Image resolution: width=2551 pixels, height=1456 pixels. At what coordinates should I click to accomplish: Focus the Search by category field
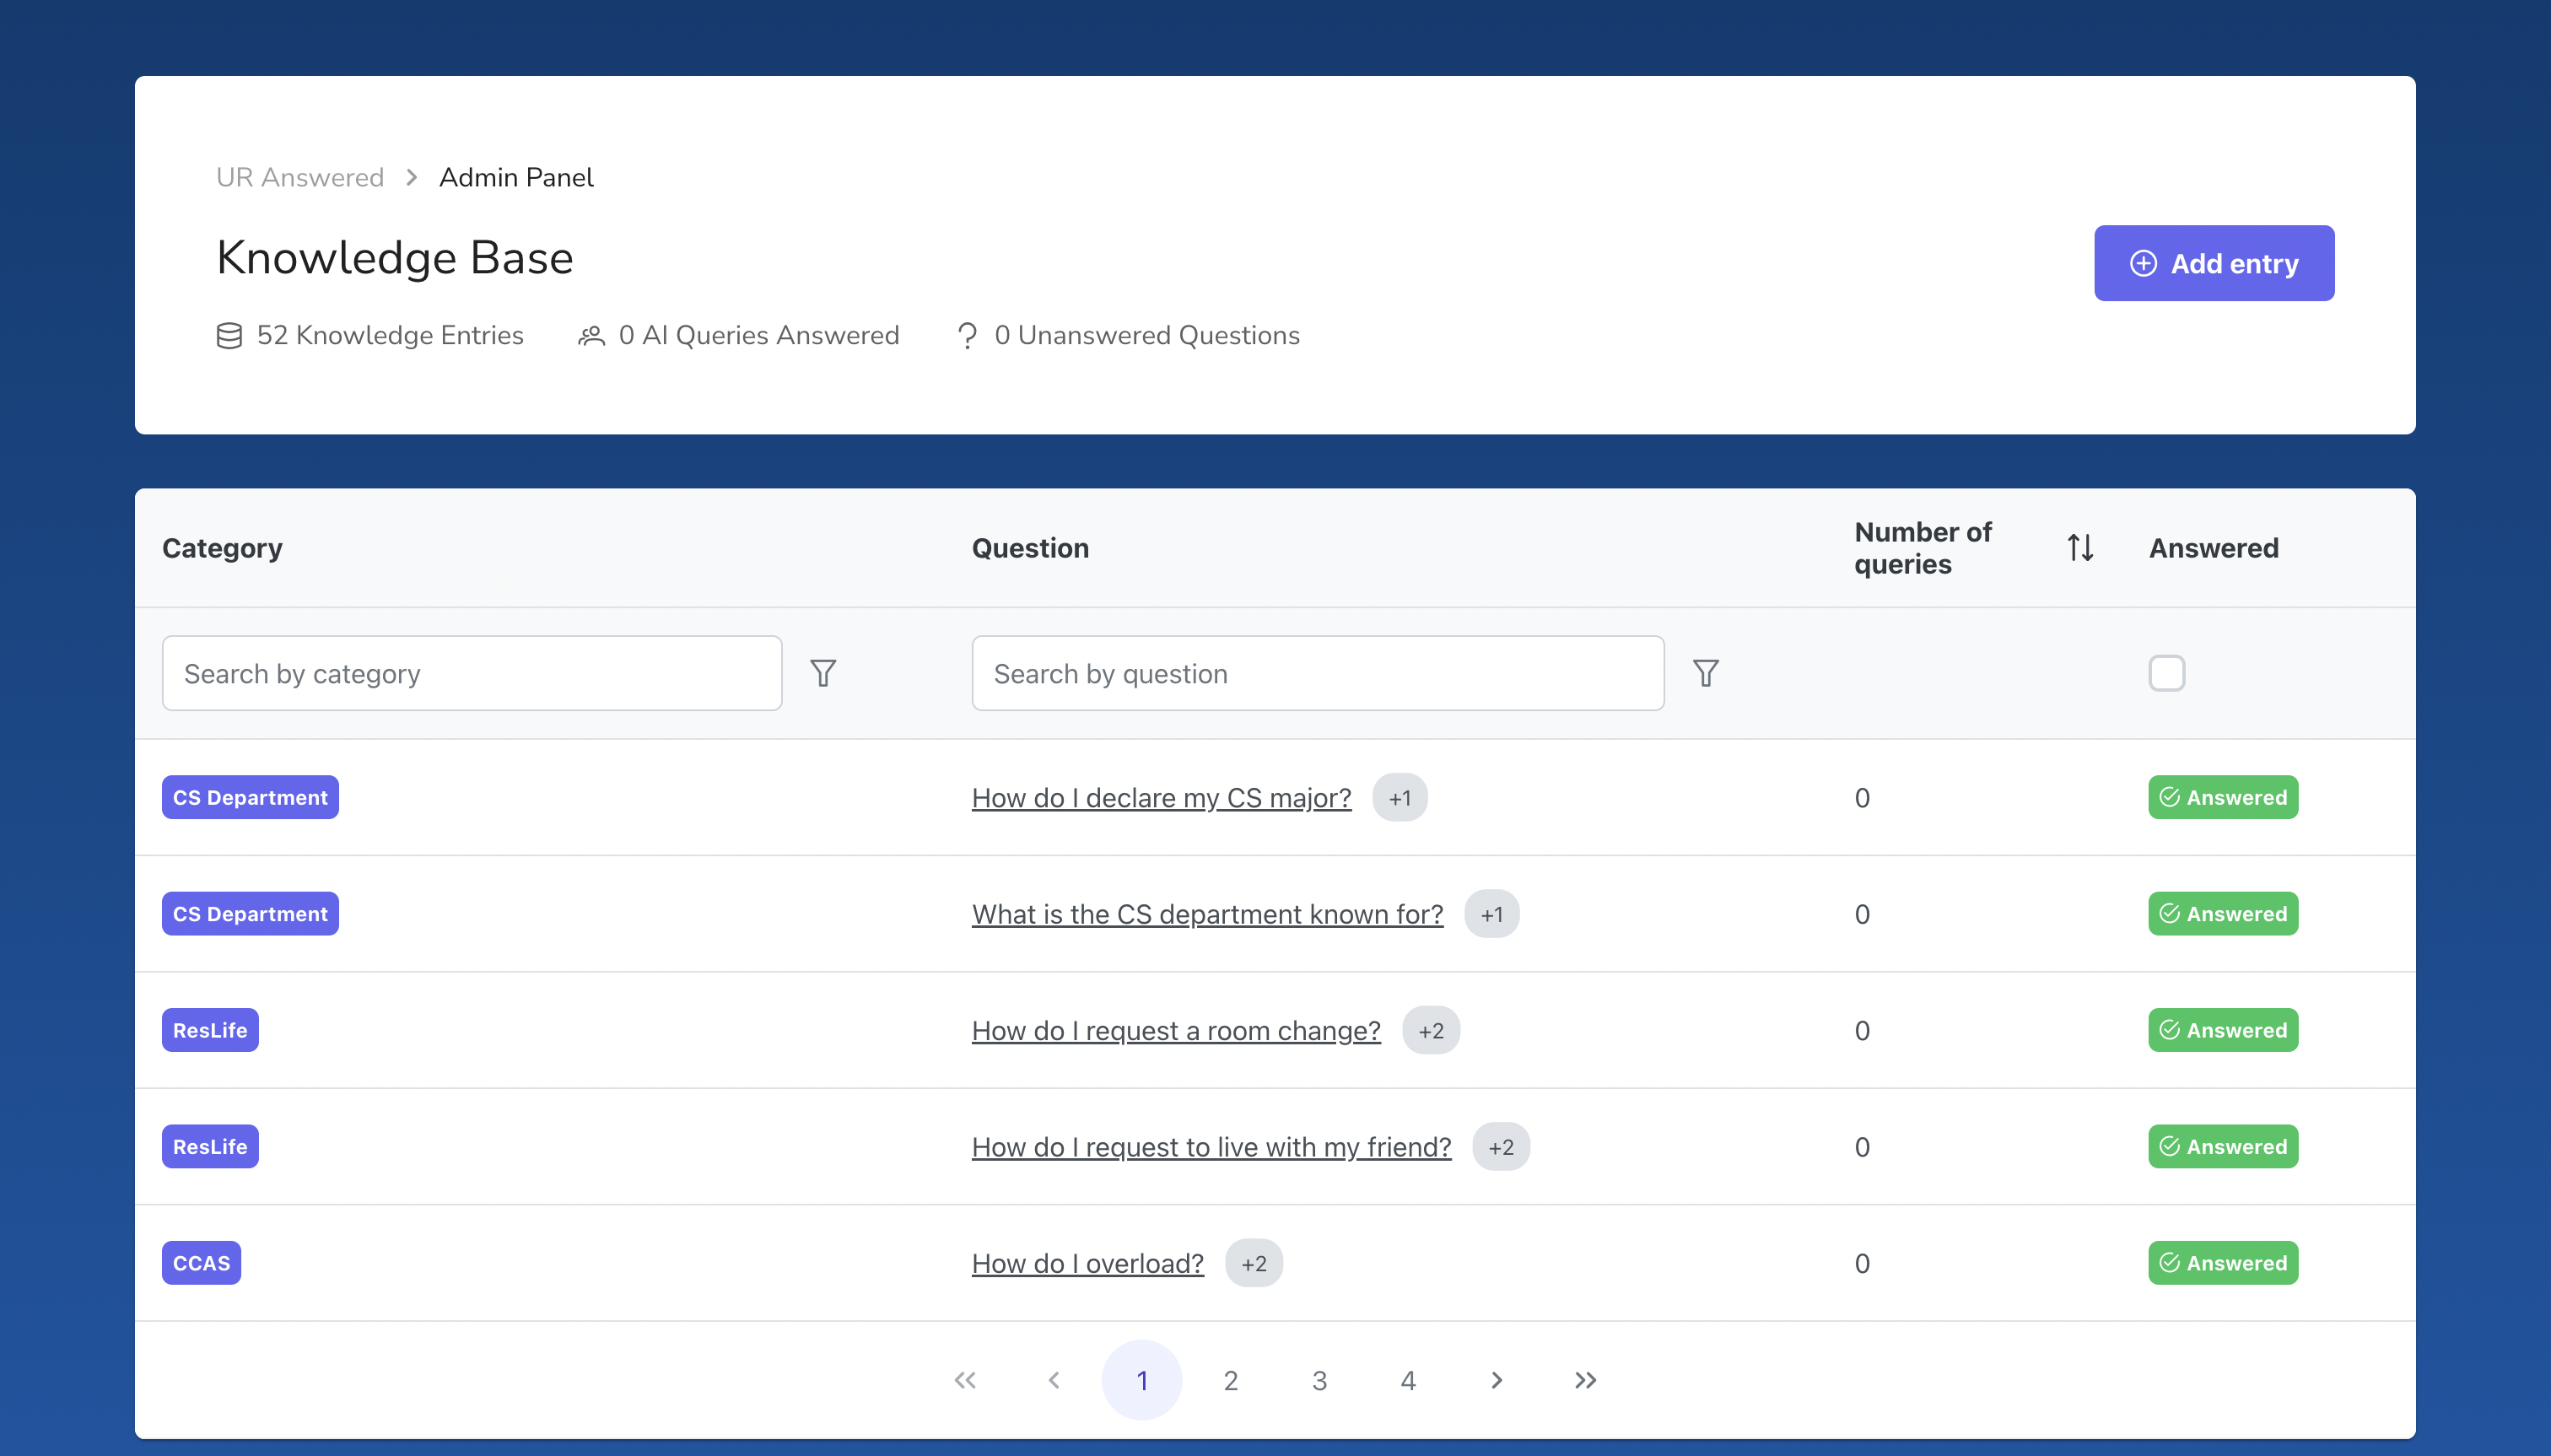(471, 673)
